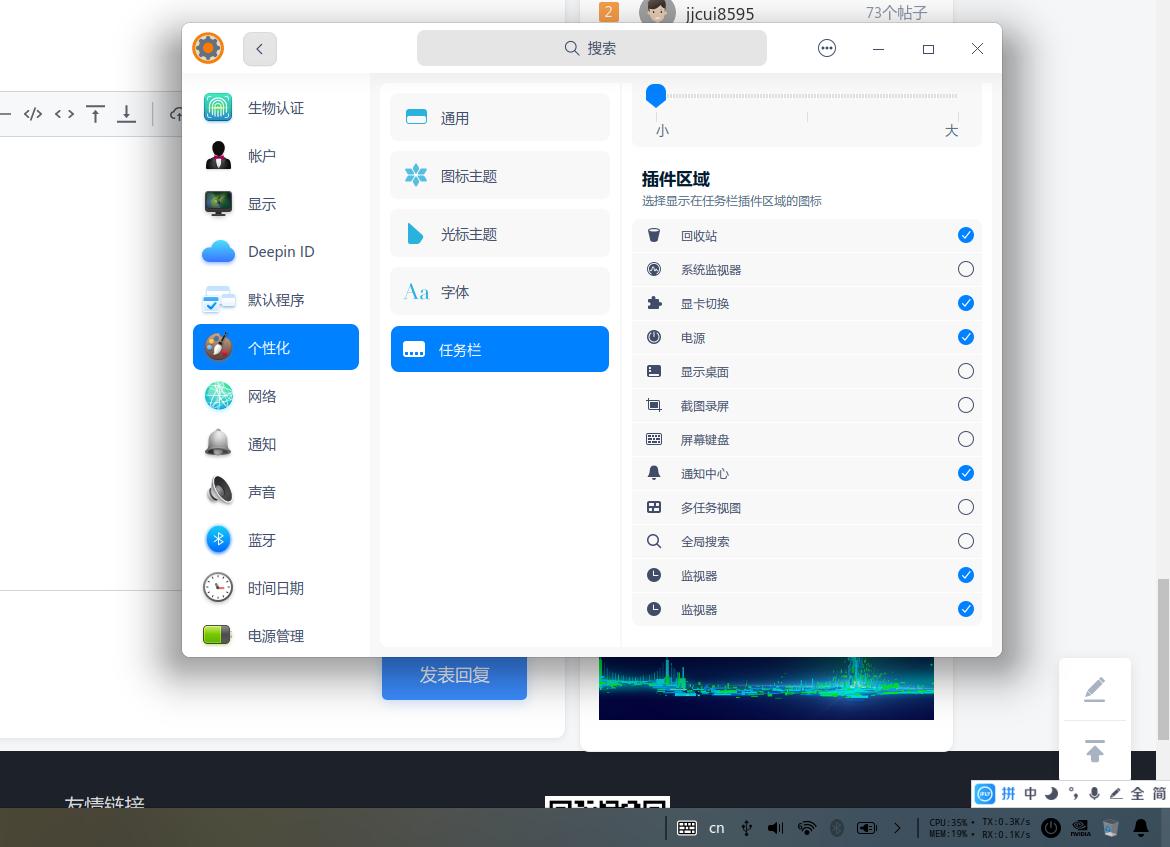This screenshot has width=1170, height=847.
Task: Open 时间日期 date and time settings
Action: (275, 588)
